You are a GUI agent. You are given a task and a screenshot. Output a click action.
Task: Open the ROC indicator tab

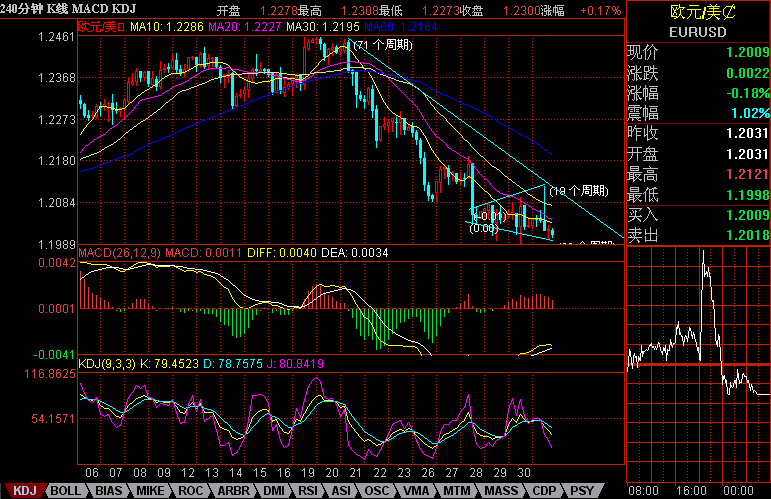190,491
